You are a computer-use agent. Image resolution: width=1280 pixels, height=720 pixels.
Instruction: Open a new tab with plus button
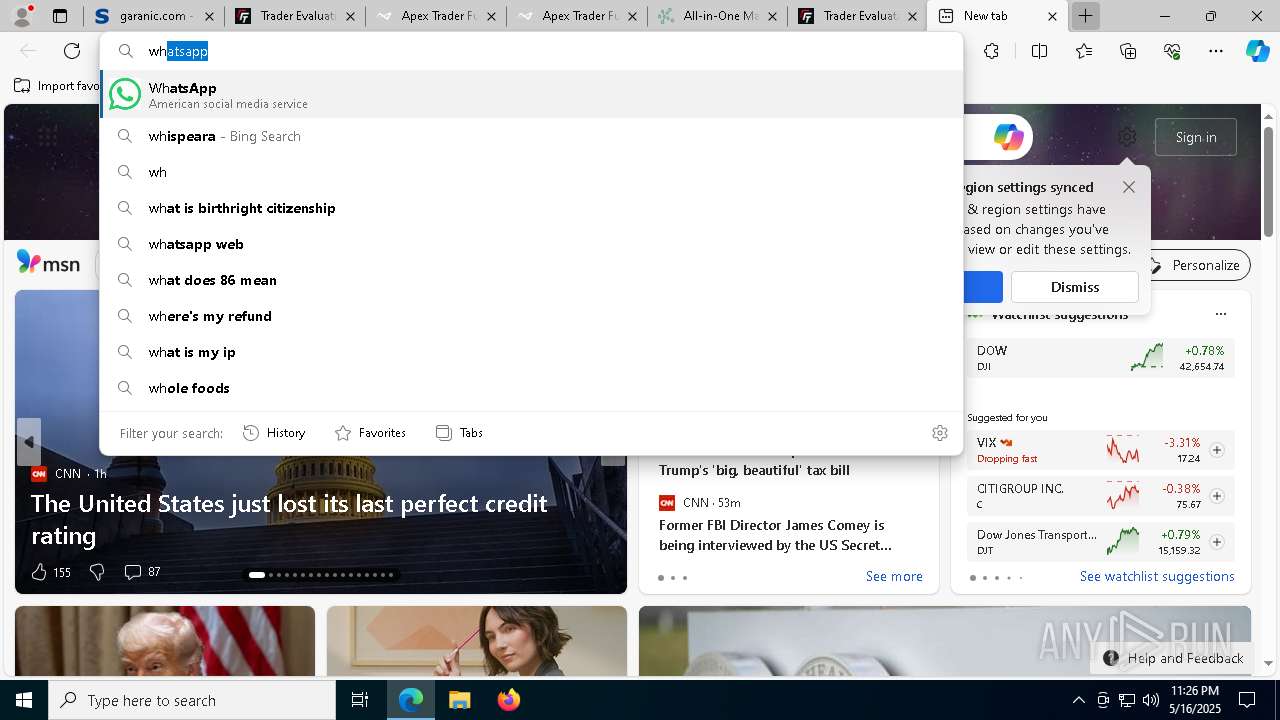(1085, 16)
